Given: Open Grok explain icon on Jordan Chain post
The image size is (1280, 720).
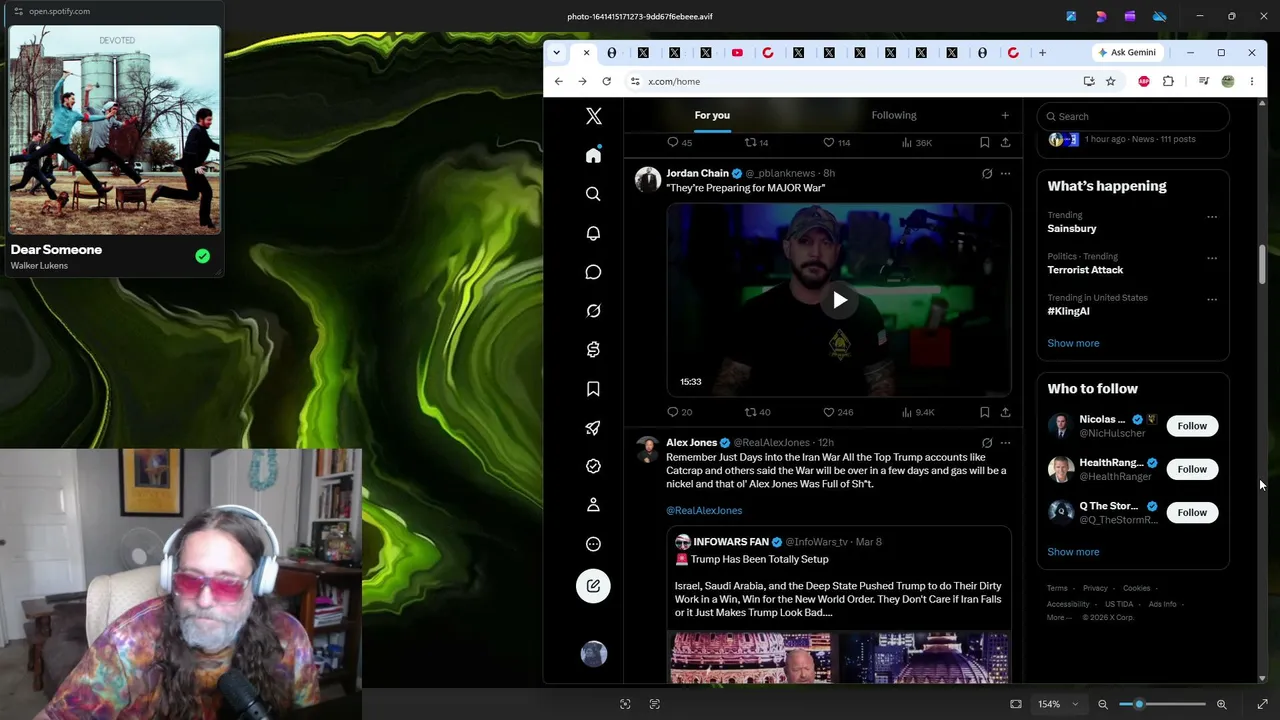Looking at the screenshot, I should click(x=986, y=174).
